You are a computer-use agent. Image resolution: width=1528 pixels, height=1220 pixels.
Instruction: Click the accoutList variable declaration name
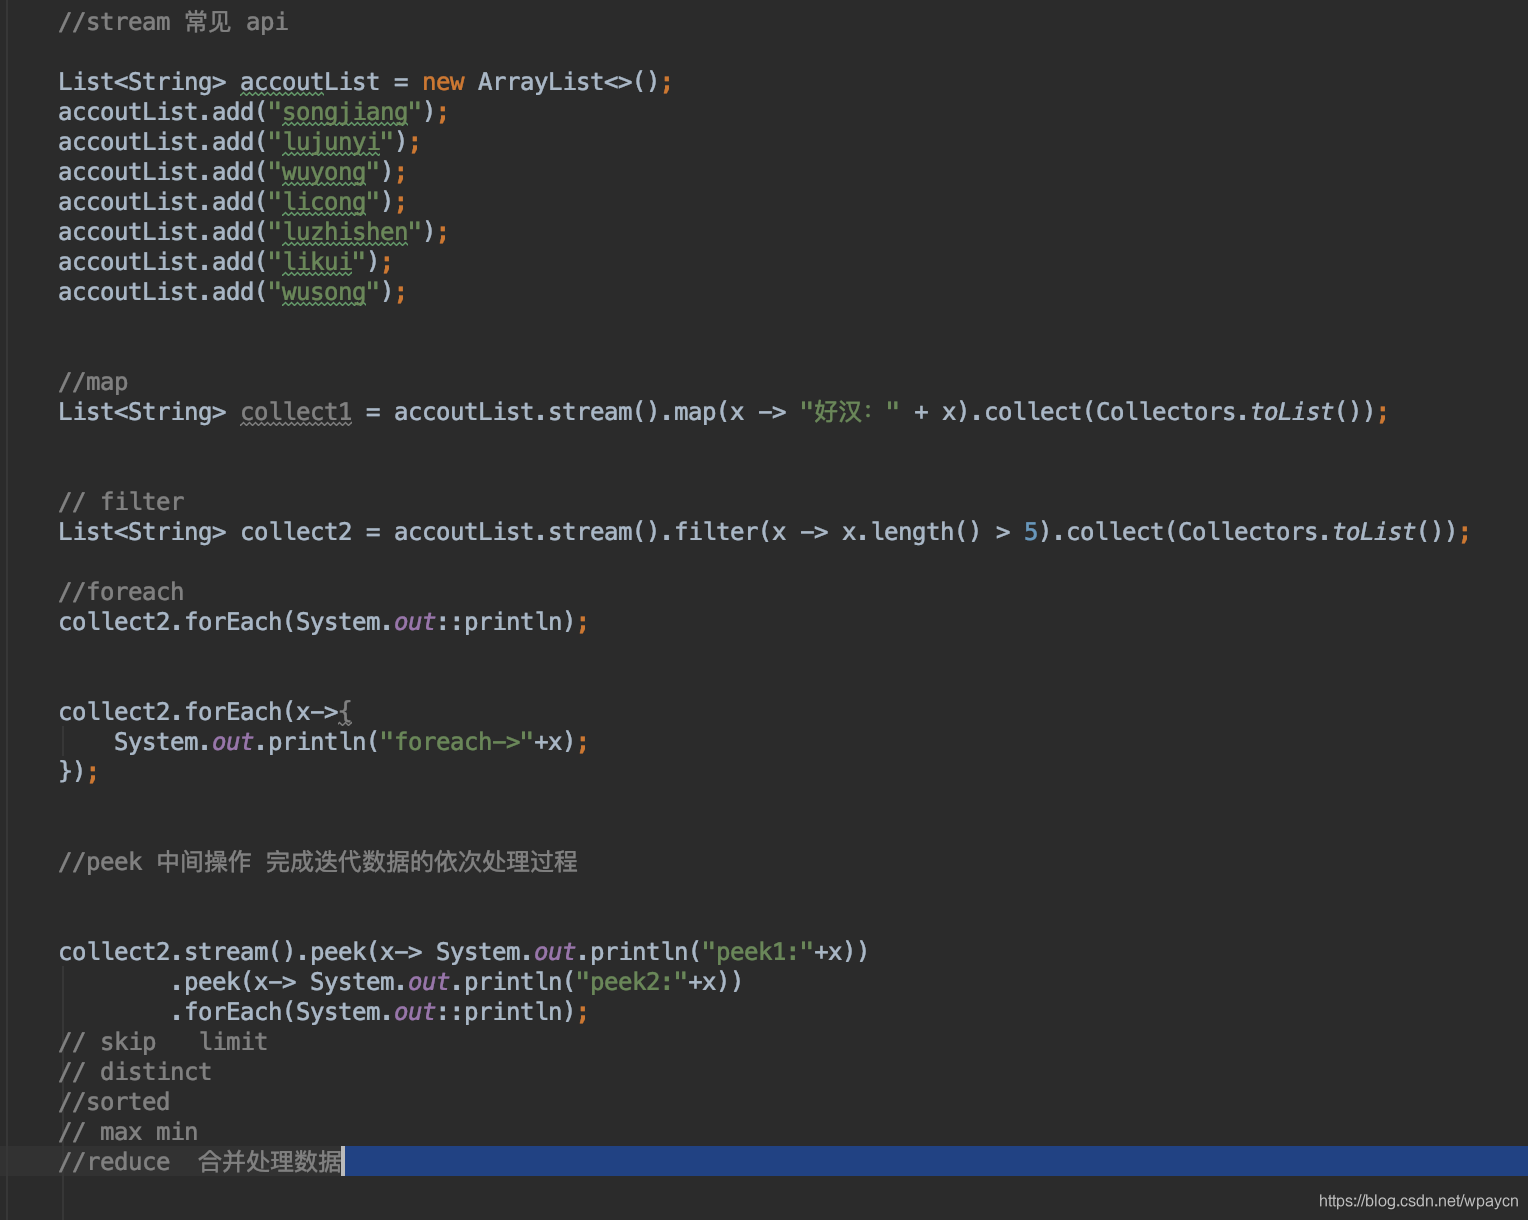tap(310, 82)
